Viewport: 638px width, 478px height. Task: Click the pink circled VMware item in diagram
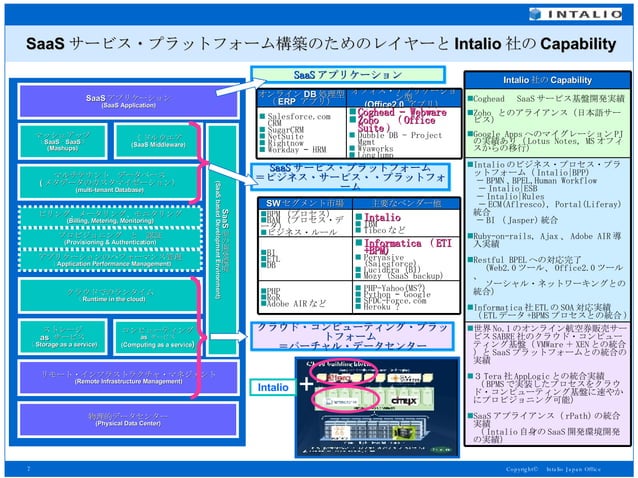point(345,399)
